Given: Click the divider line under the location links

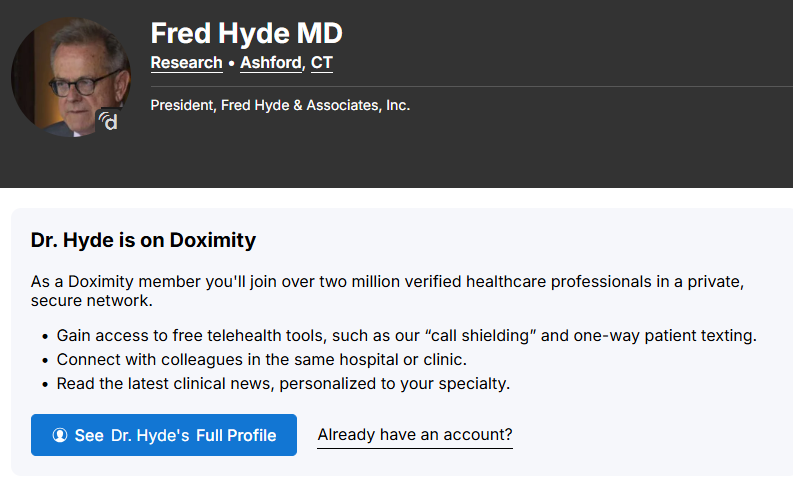Looking at the screenshot, I should click(x=470, y=87).
